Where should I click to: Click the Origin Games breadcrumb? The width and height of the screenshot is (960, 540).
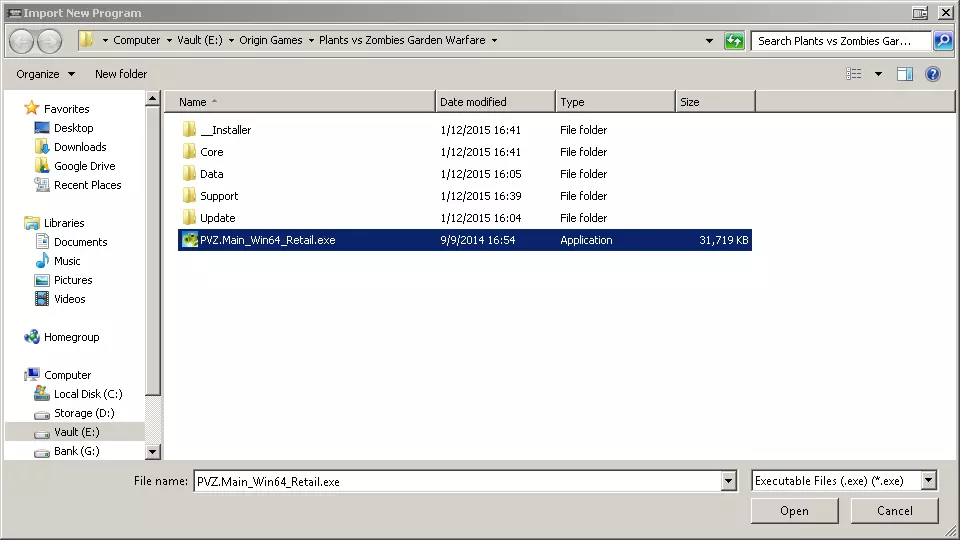click(271, 40)
